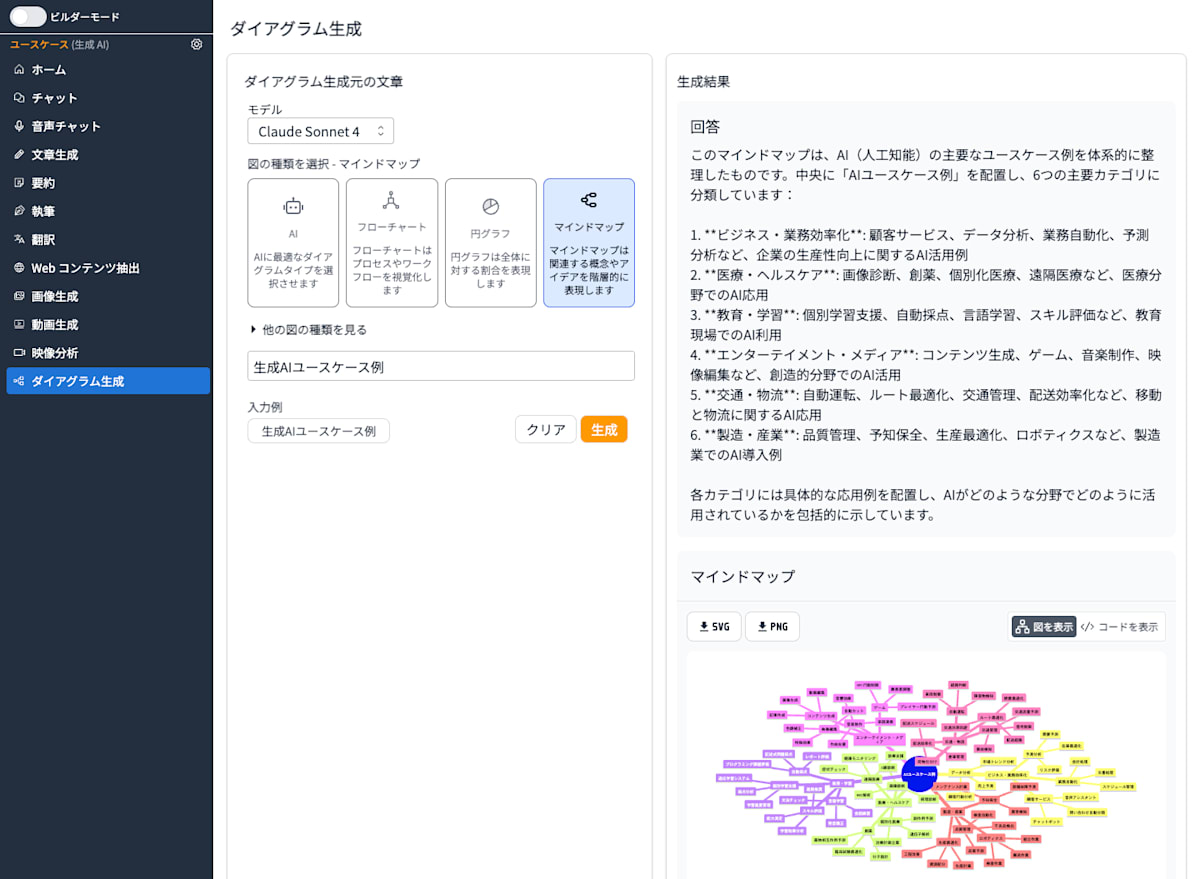Open the 要約 menu item

tap(108, 183)
